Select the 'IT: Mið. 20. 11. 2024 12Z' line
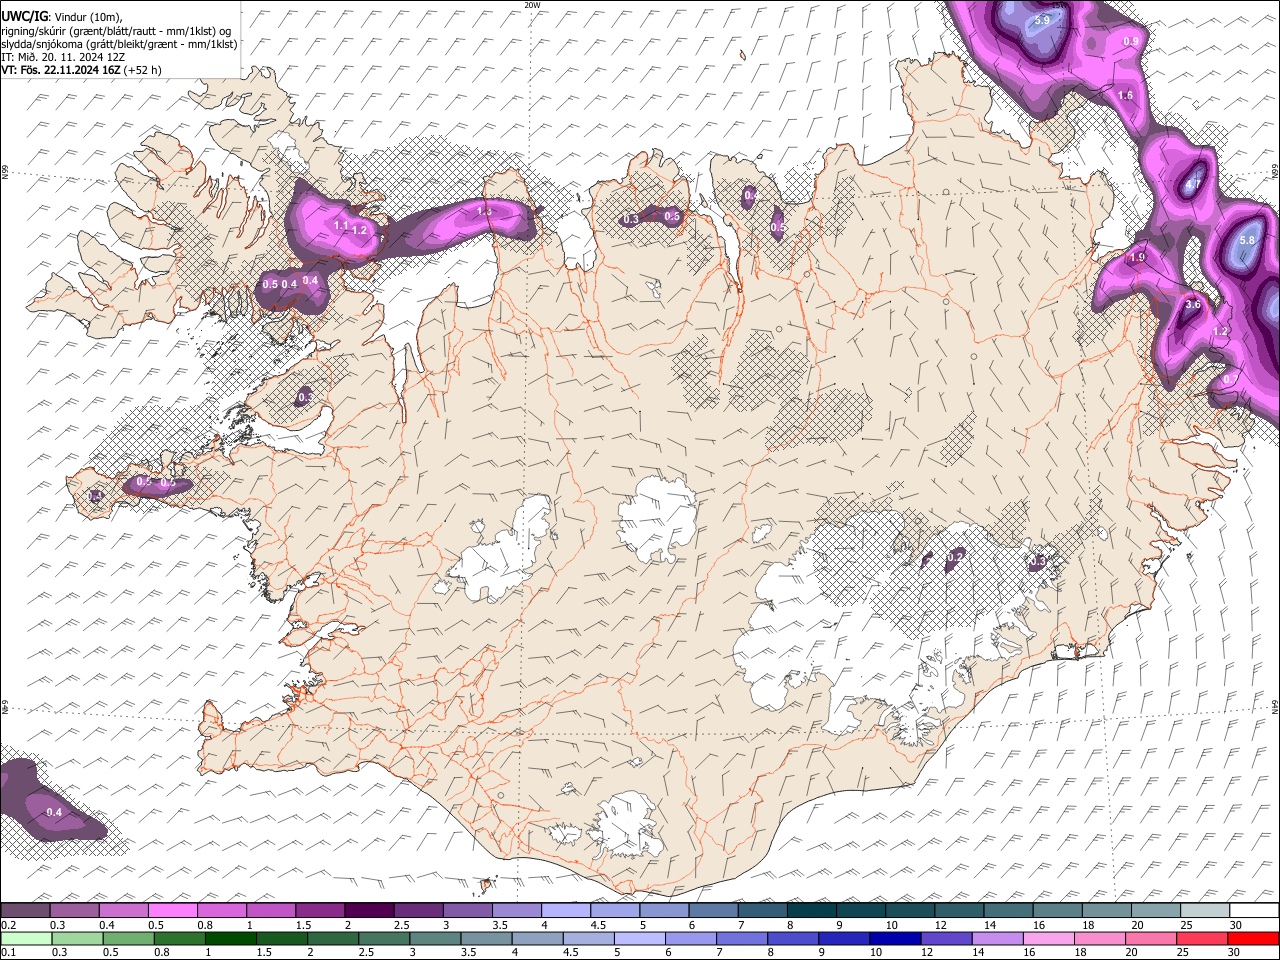 tap(63, 57)
